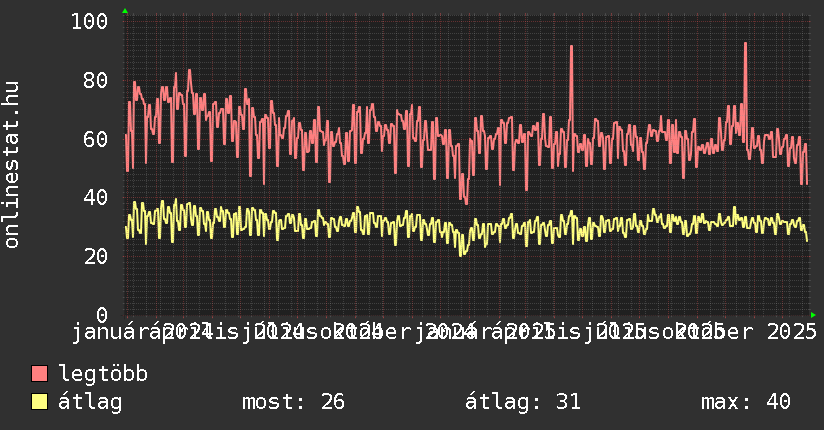
Task: Select the "legtöbb" legend label
Action: (103, 375)
